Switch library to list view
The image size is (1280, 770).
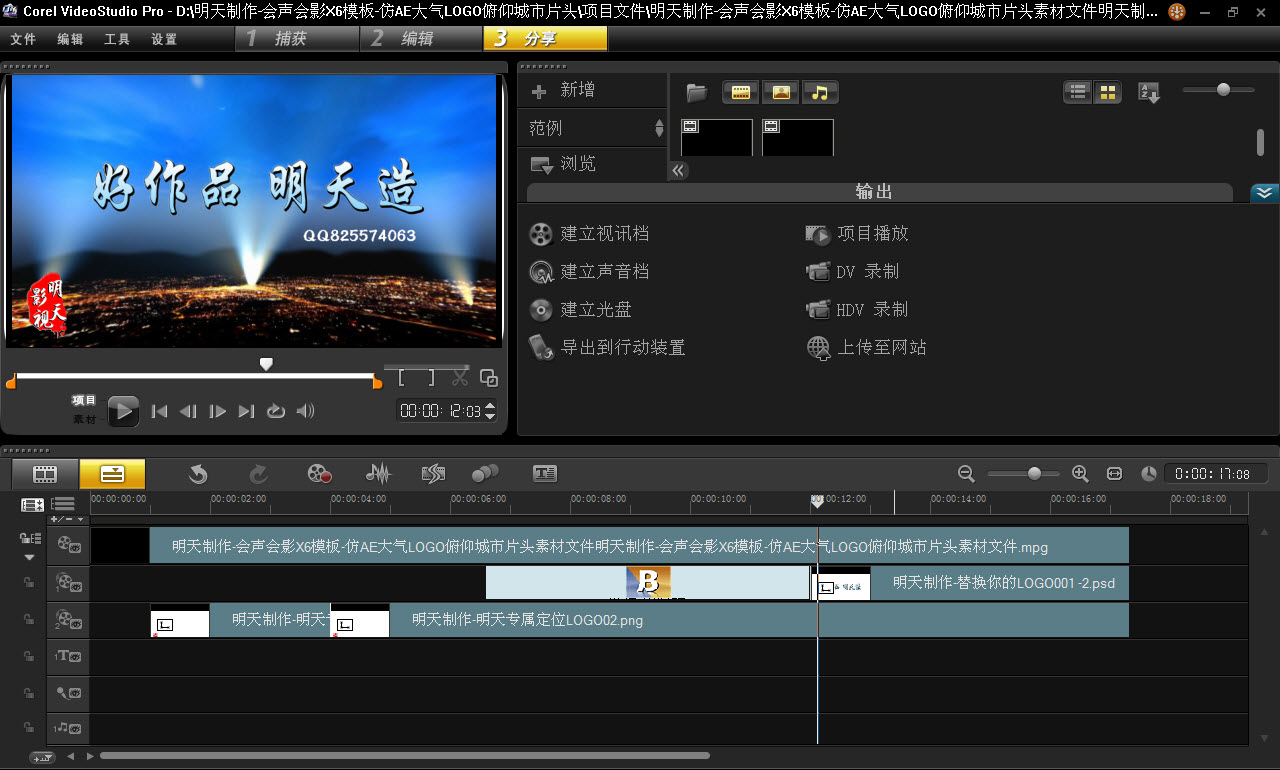tap(1078, 92)
